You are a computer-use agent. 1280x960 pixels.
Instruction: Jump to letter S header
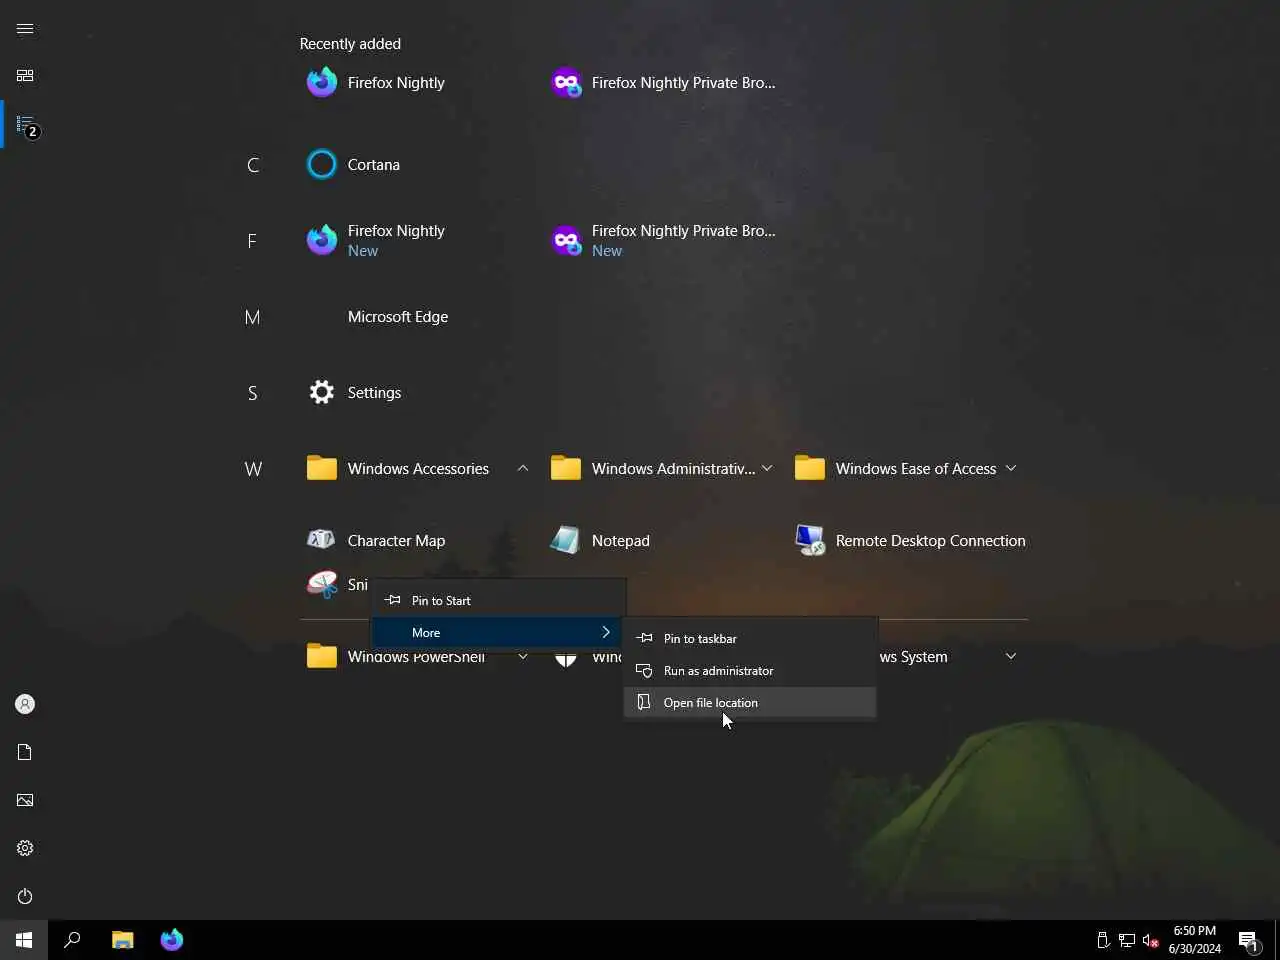point(252,393)
